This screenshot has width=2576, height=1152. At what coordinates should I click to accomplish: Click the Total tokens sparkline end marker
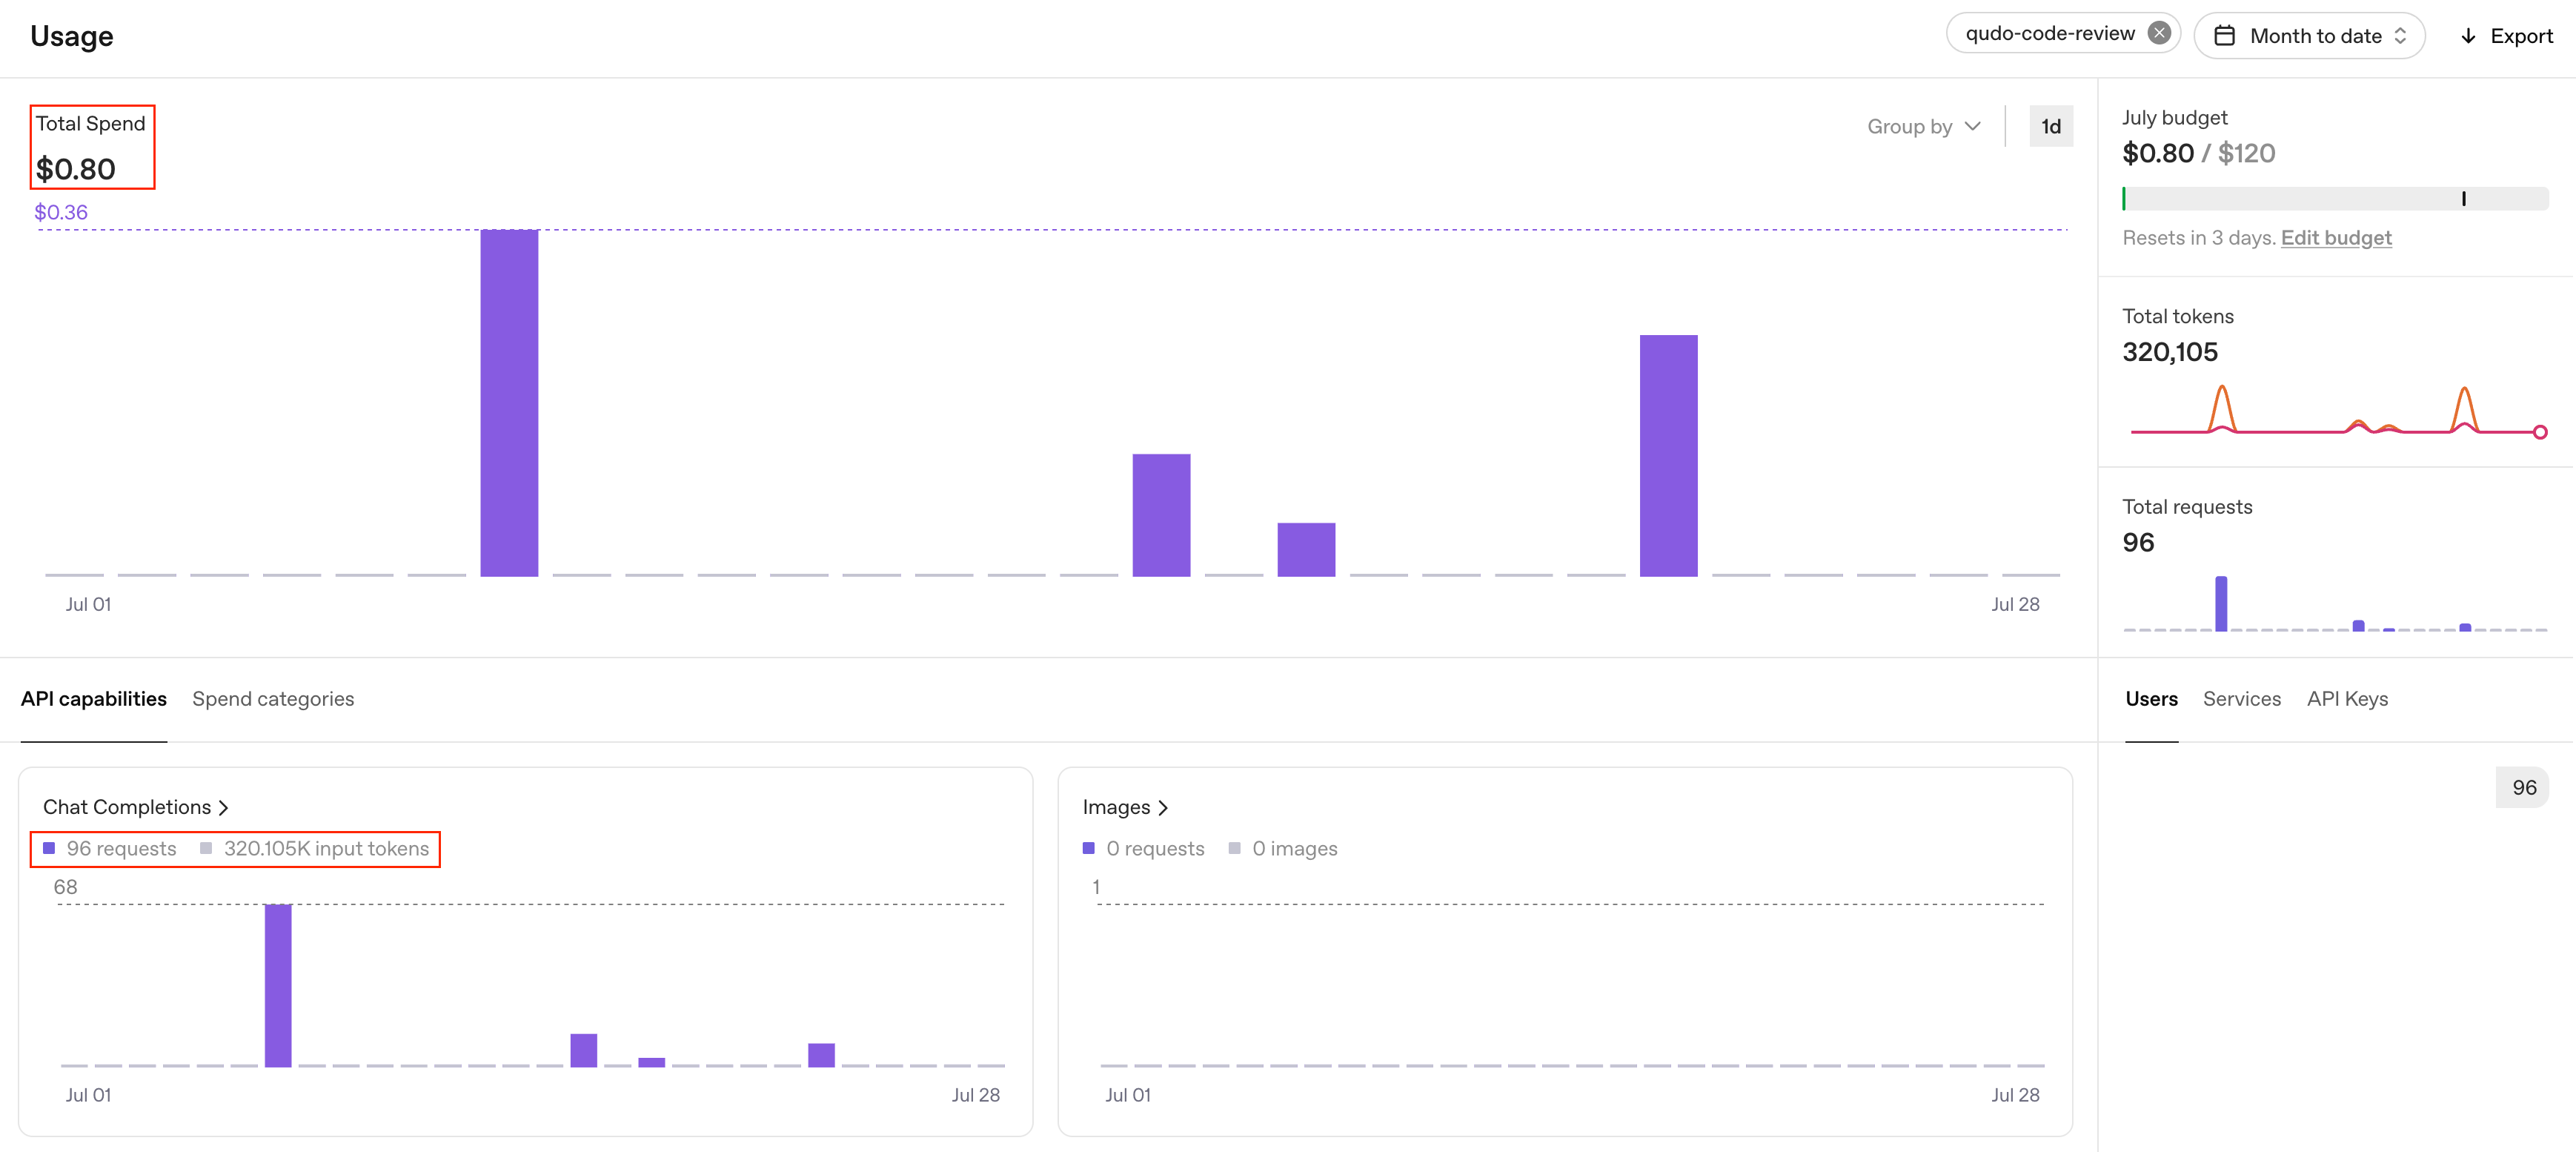(2539, 432)
